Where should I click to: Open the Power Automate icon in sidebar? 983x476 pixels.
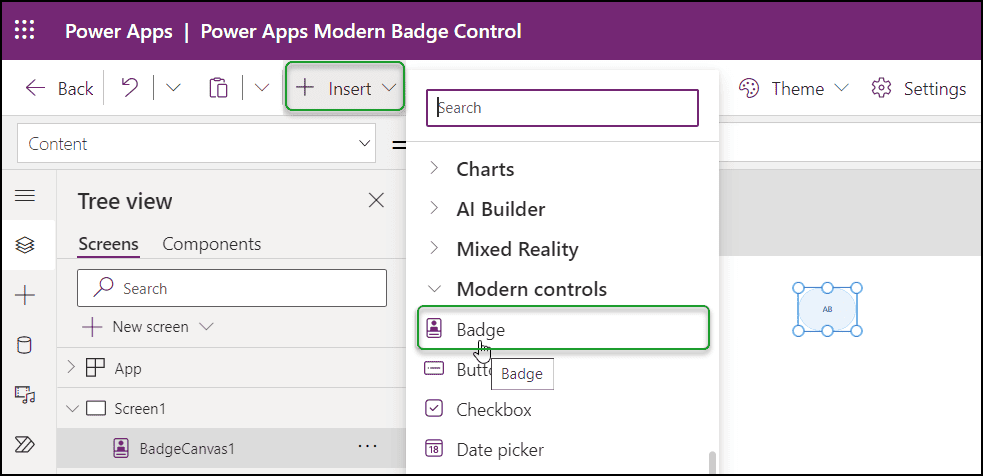coord(24,445)
